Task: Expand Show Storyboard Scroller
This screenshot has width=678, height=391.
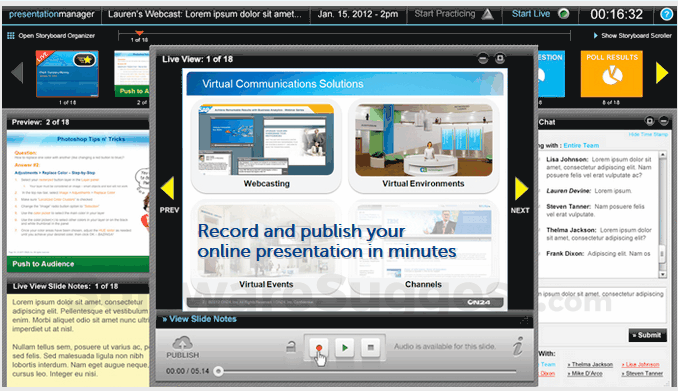Action: [632, 35]
